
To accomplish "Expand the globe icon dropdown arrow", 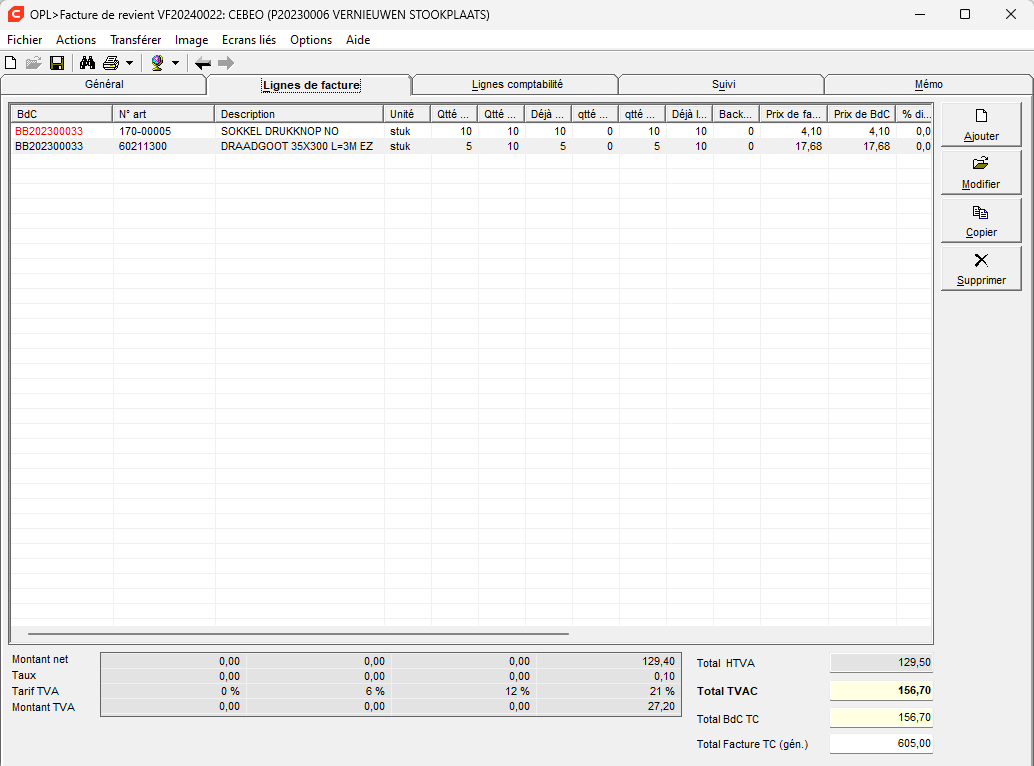I will 175,63.
